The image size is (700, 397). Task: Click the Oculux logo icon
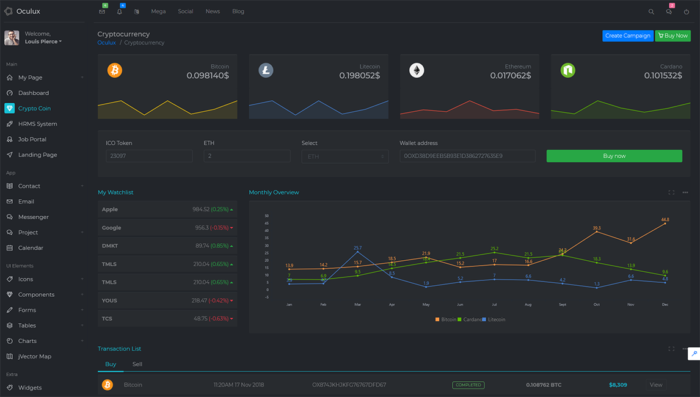pos(8,11)
